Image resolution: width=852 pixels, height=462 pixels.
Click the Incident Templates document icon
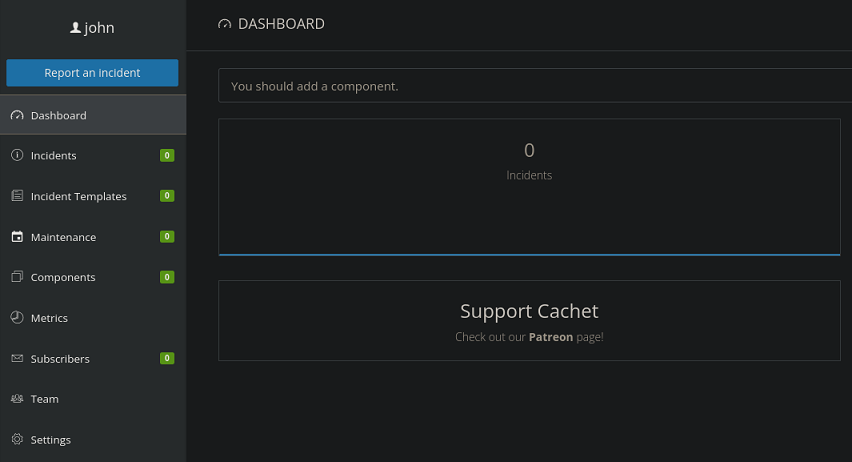[x=17, y=197]
